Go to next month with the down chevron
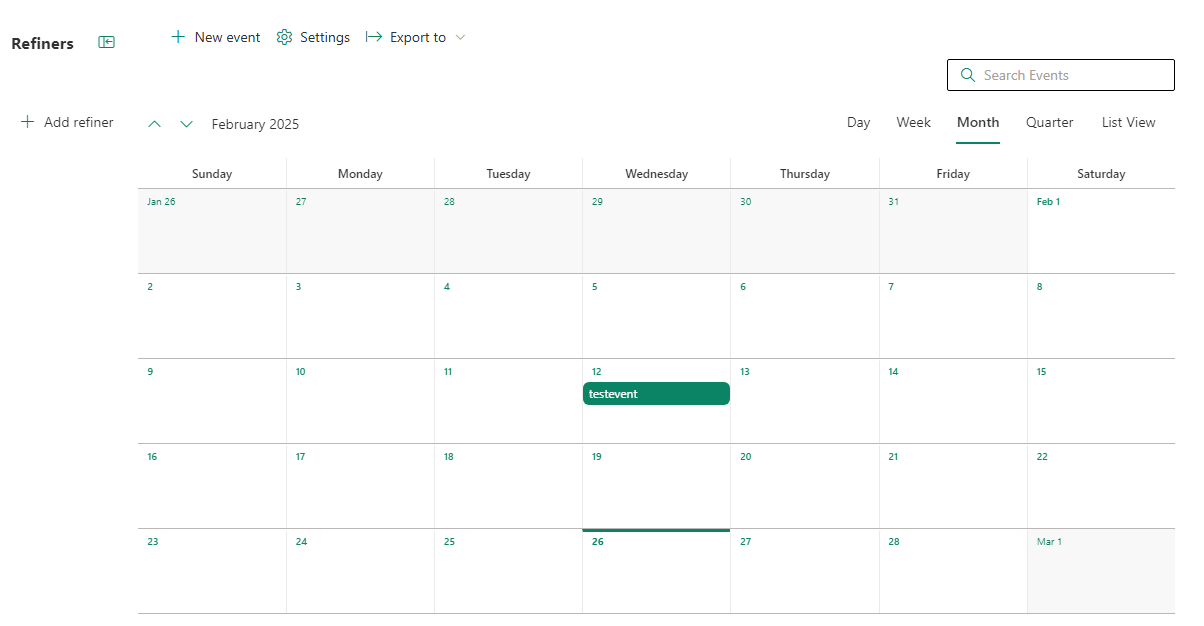This screenshot has width=1204, height=626. (186, 123)
